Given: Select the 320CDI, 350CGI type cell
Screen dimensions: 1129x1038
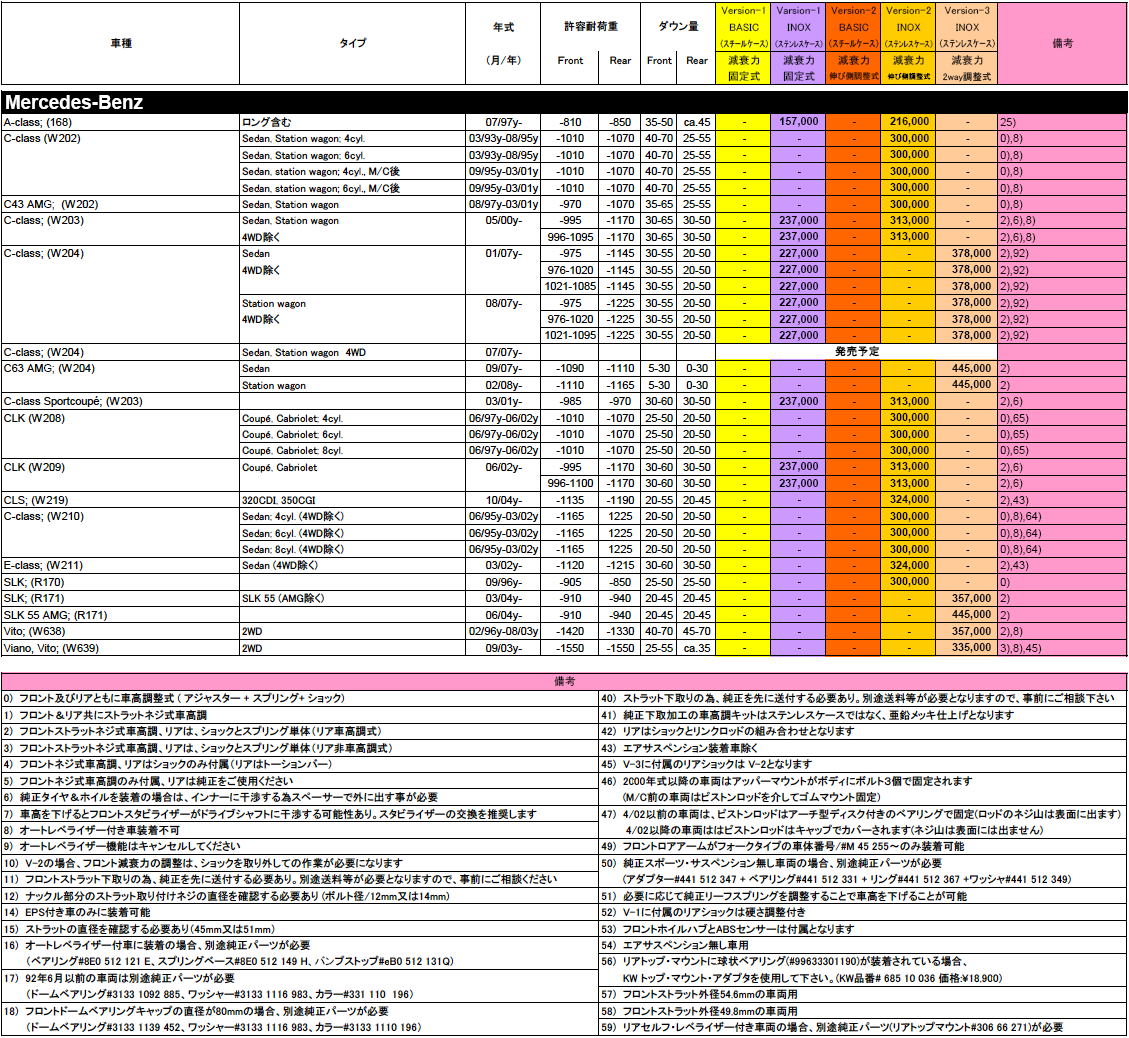Looking at the screenshot, I should (352, 500).
